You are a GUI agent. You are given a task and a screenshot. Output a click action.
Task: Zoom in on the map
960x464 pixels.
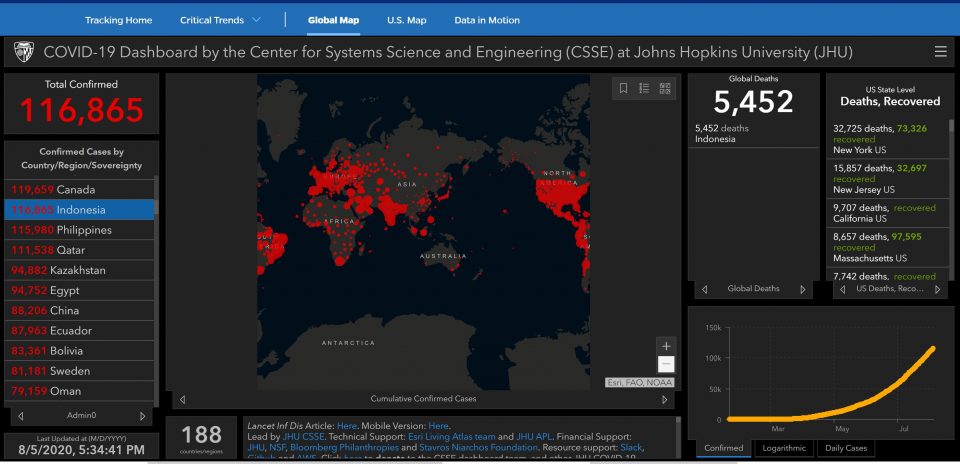pyautogui.click(x=666, y=346)
